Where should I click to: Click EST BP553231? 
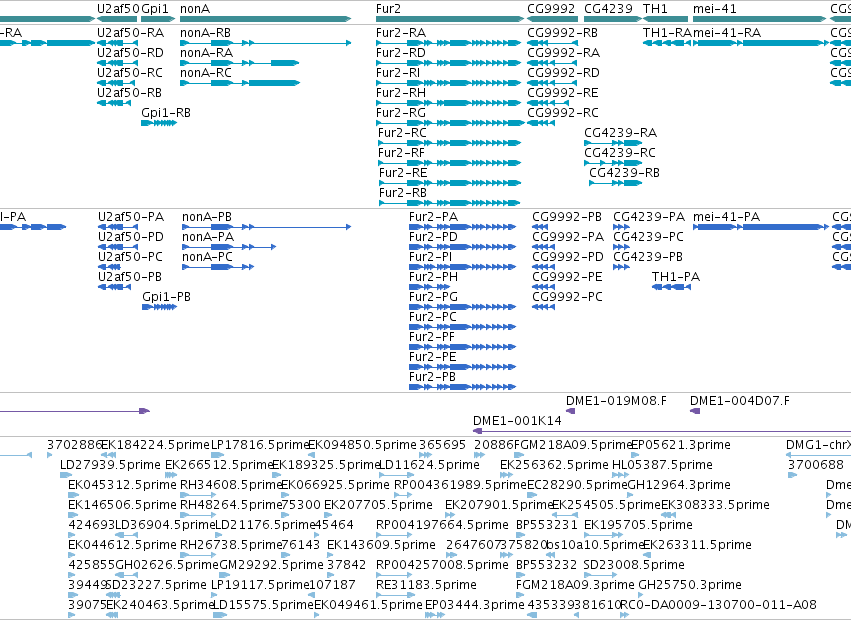tap(520, 535)
